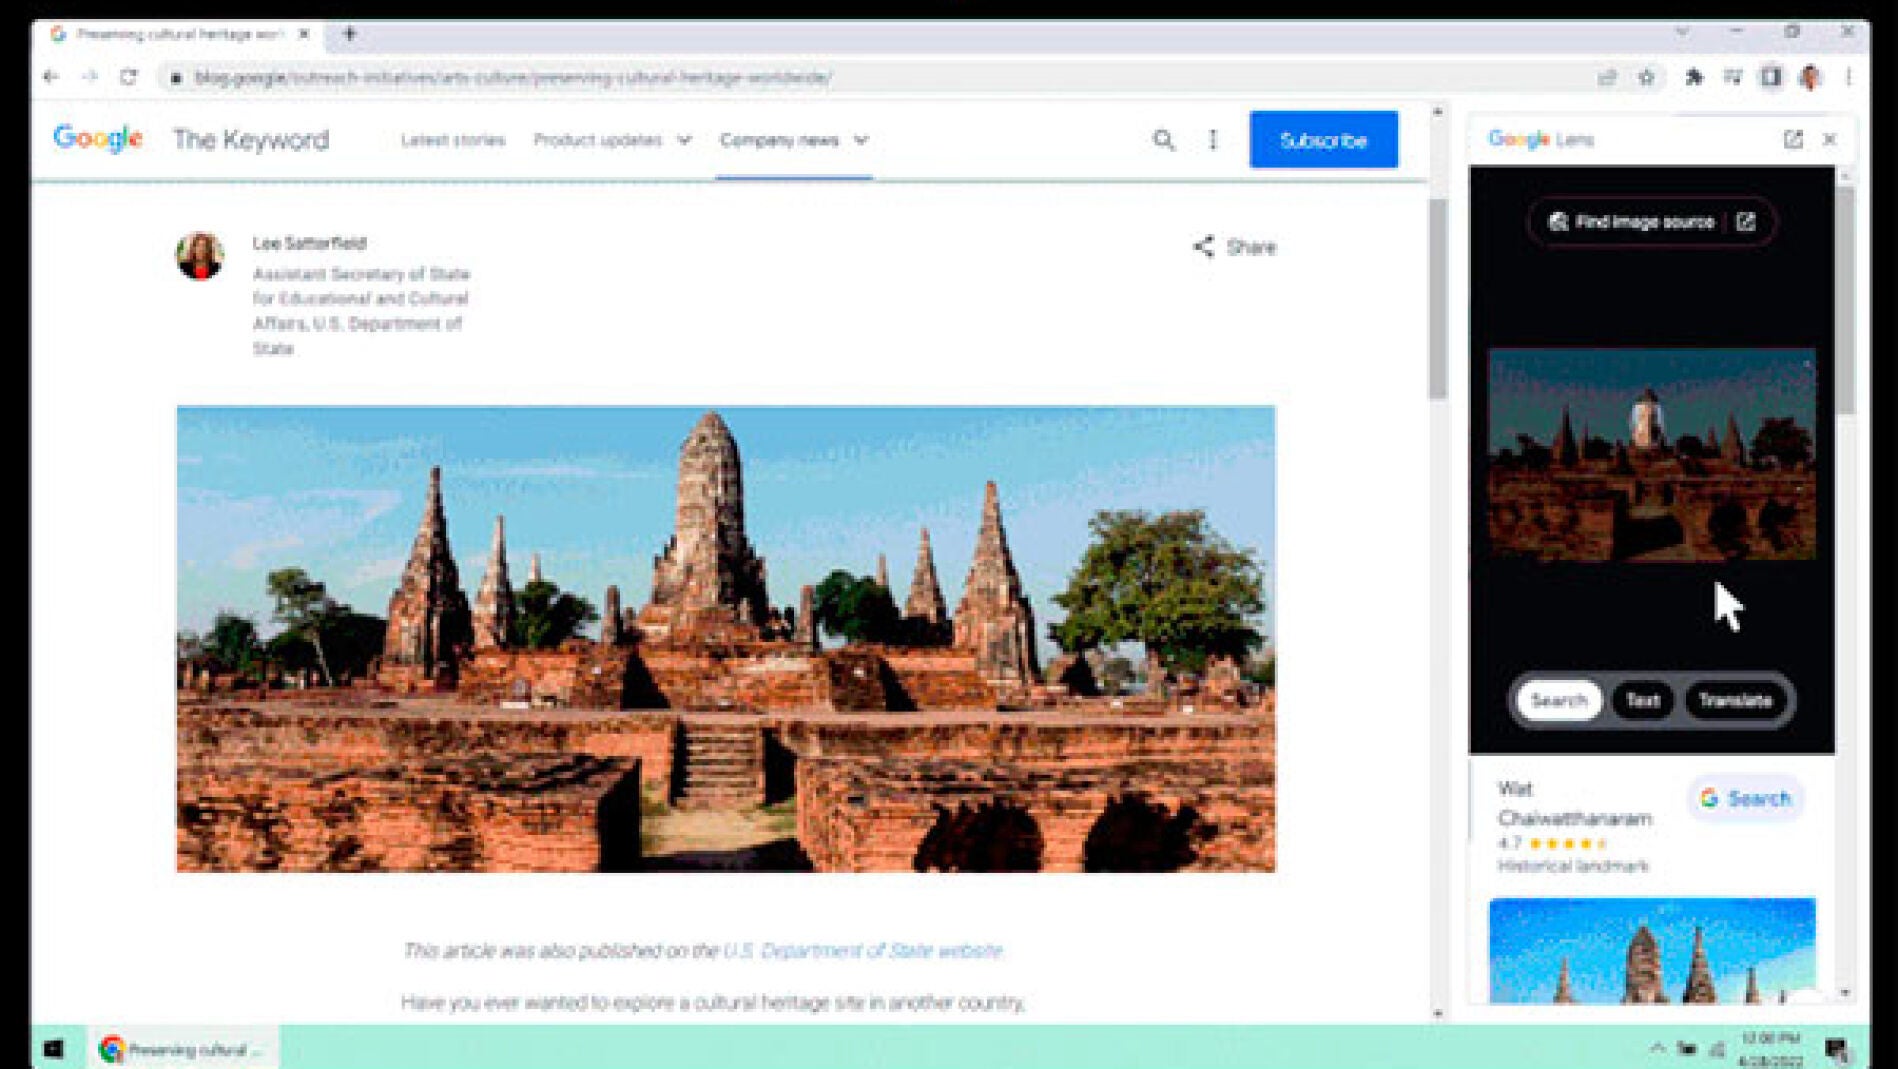Reload the page

click(129, 77)
